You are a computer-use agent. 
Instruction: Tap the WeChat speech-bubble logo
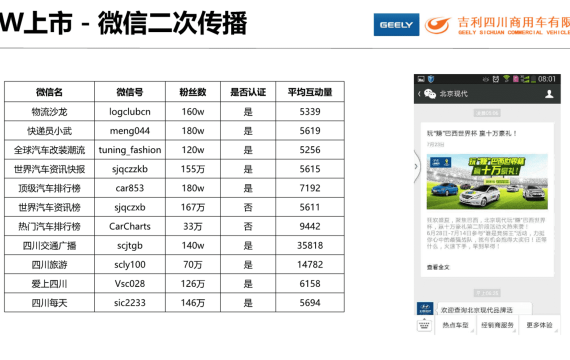coord(430,94)
